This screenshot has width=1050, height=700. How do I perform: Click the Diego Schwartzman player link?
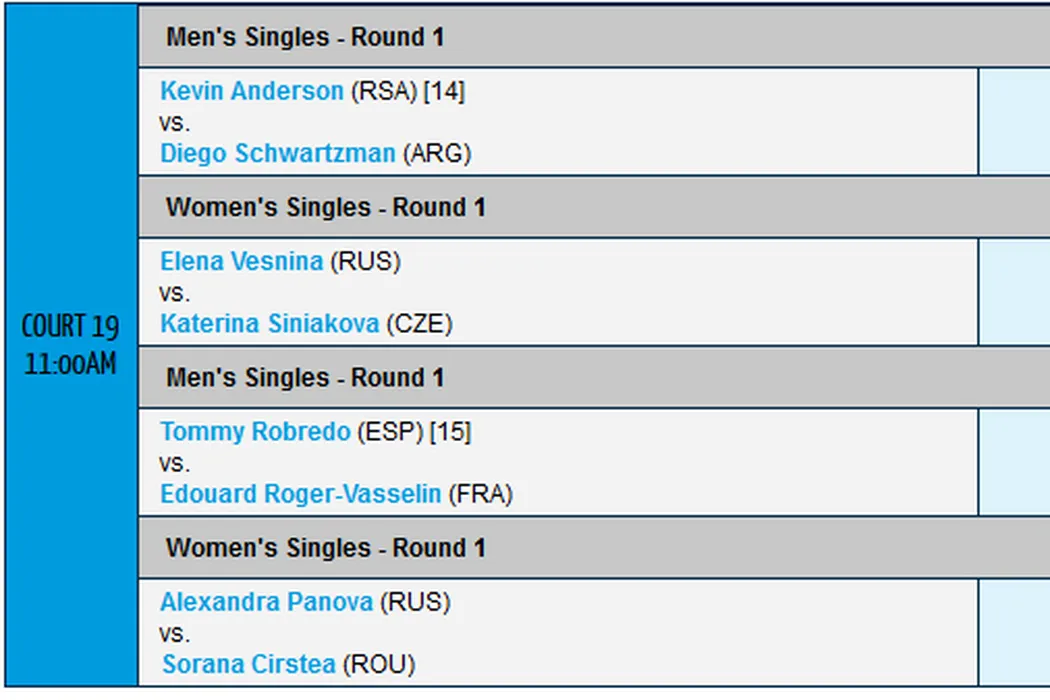(278, 153)
